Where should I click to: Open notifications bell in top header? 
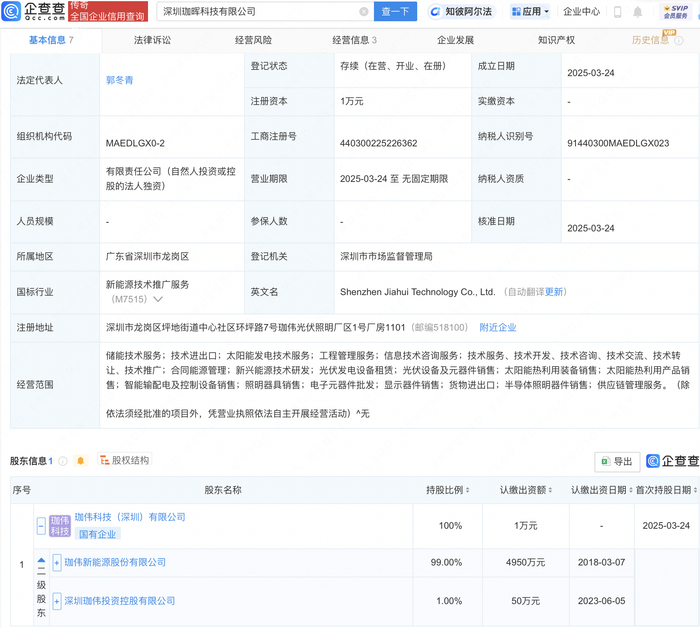tap(638, 12)
